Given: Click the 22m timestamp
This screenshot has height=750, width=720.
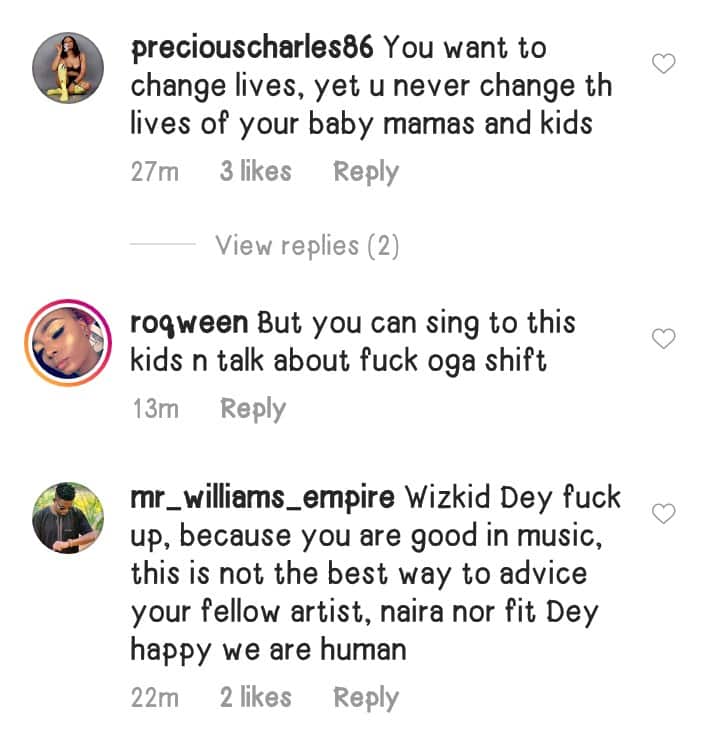Looking at the screenshot, I should (155, 697).
